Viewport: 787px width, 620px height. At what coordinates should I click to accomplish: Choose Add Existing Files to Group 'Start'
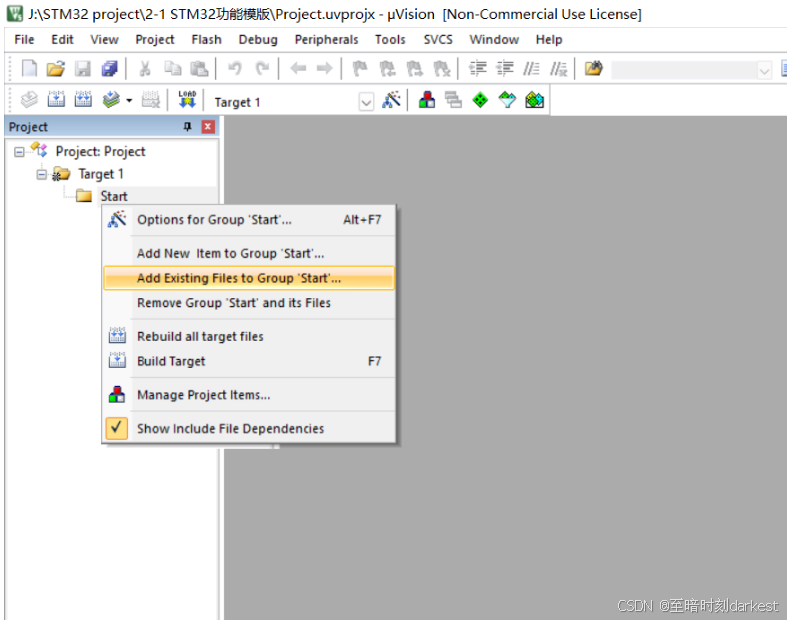[x=249, y=278]
